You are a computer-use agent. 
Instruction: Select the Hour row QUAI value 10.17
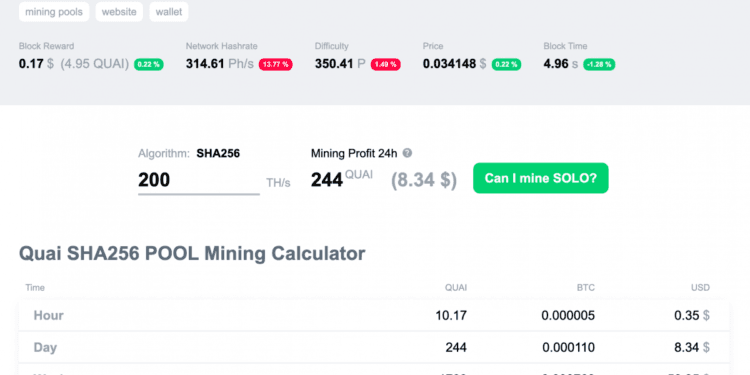pyautogui.click(x=451, y=315)
